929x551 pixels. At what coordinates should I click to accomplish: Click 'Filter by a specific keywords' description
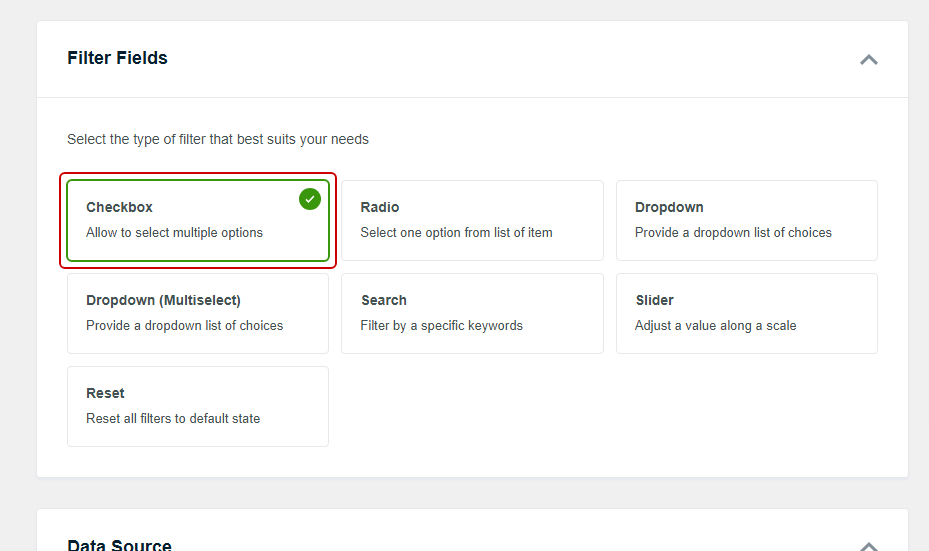pos(441,325)
